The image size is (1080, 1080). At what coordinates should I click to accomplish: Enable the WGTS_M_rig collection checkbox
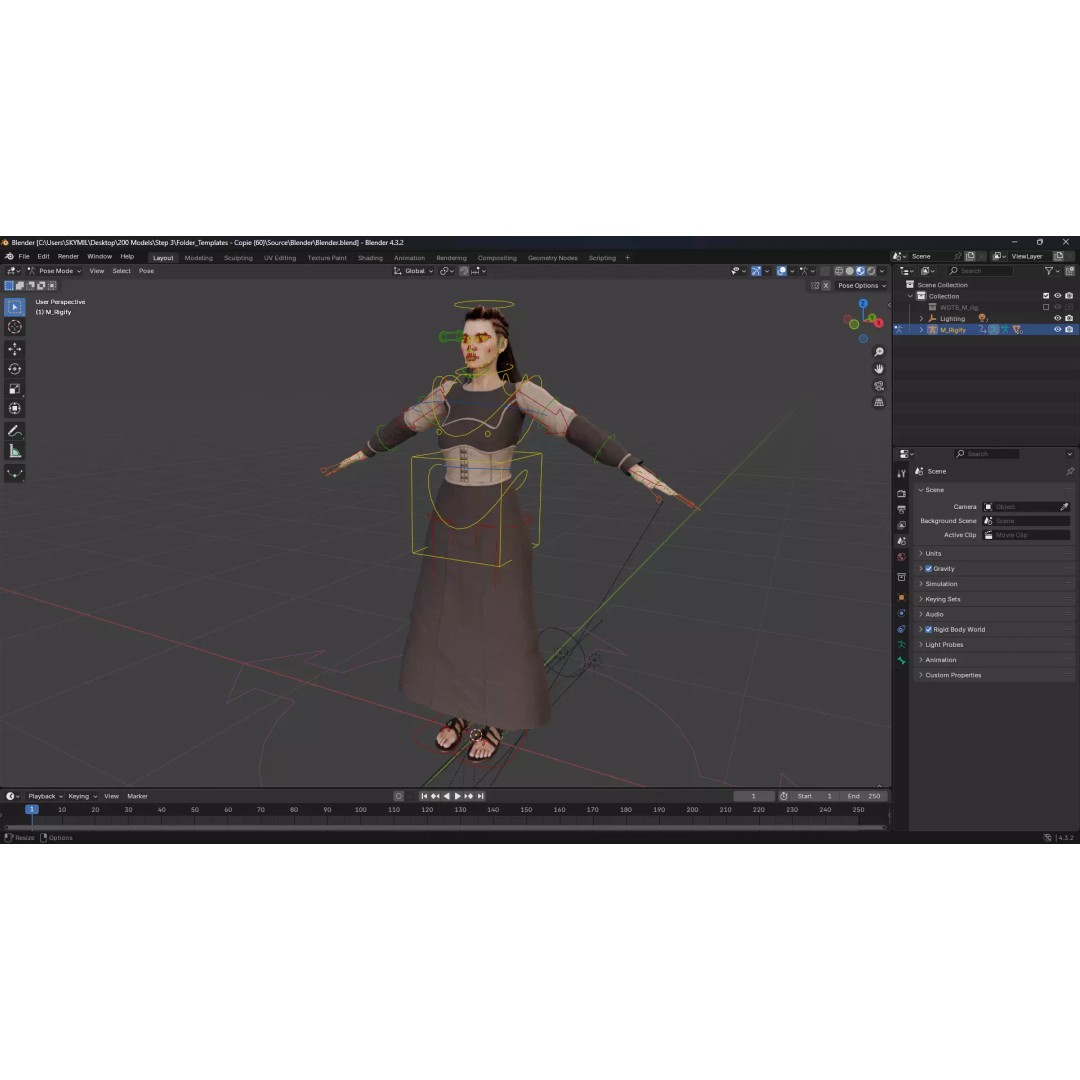tap(1046, 307)
